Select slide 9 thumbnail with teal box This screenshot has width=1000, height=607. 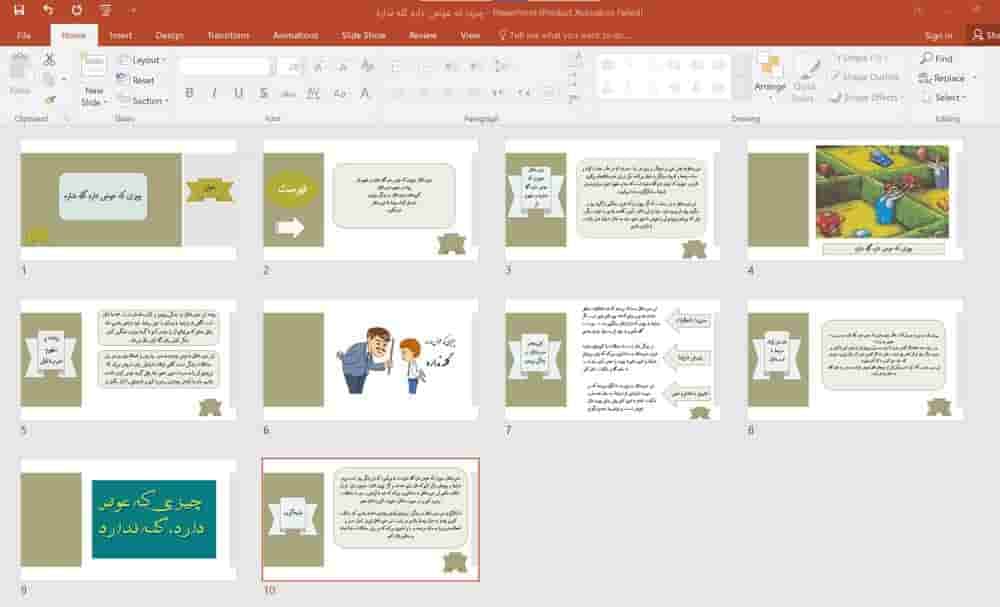tap(128, 519)
